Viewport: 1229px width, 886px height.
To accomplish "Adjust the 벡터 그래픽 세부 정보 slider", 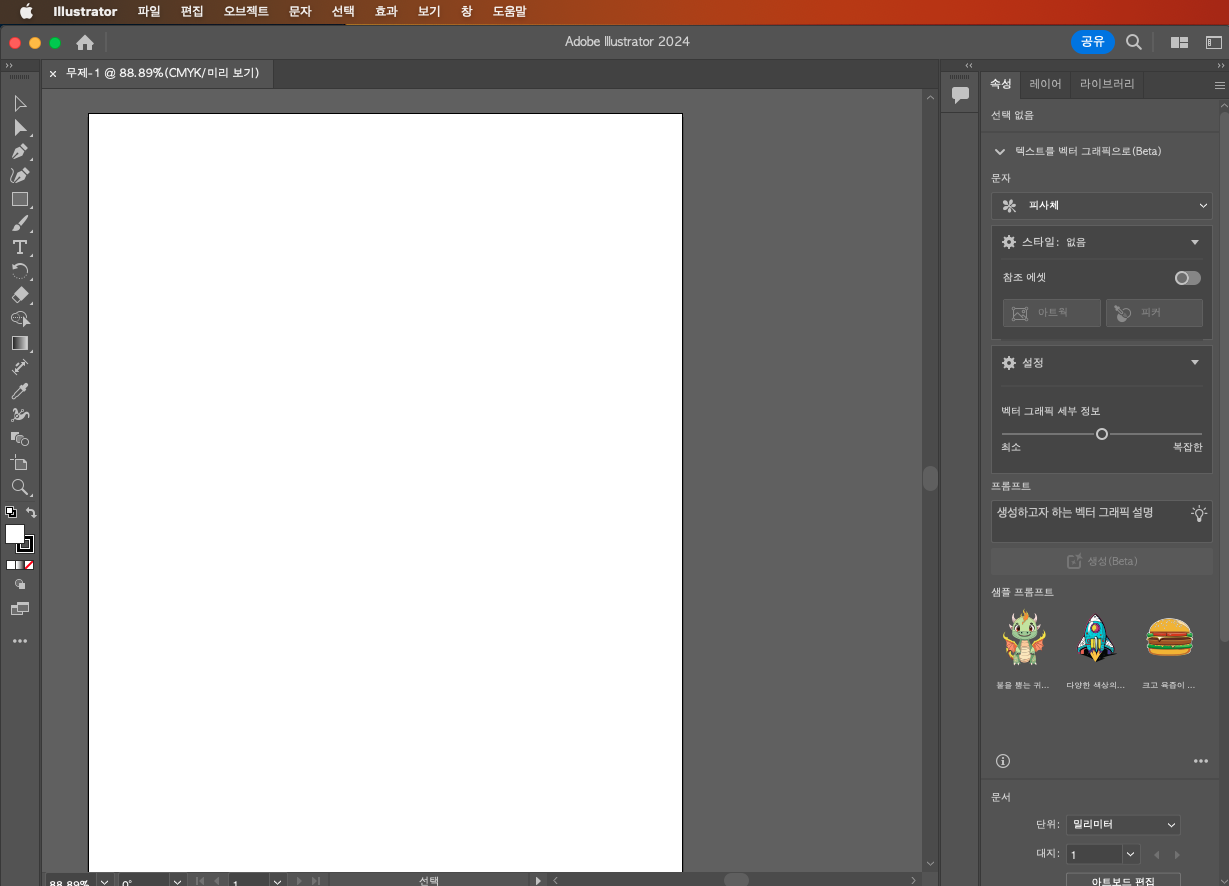I will click(x=1102, y=434).
